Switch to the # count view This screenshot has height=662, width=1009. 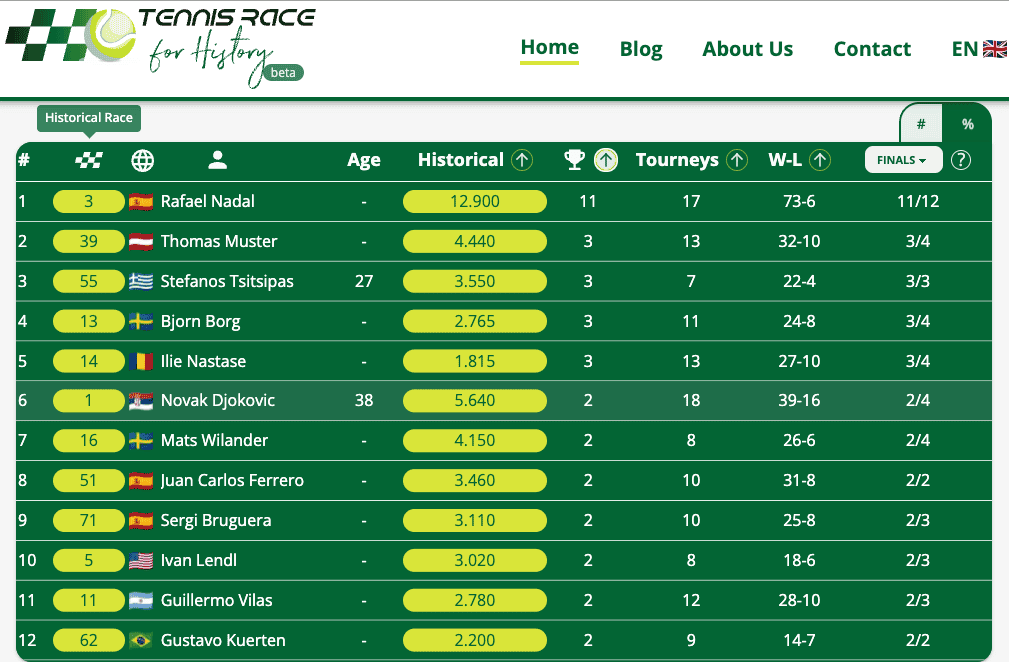(921, 124)
